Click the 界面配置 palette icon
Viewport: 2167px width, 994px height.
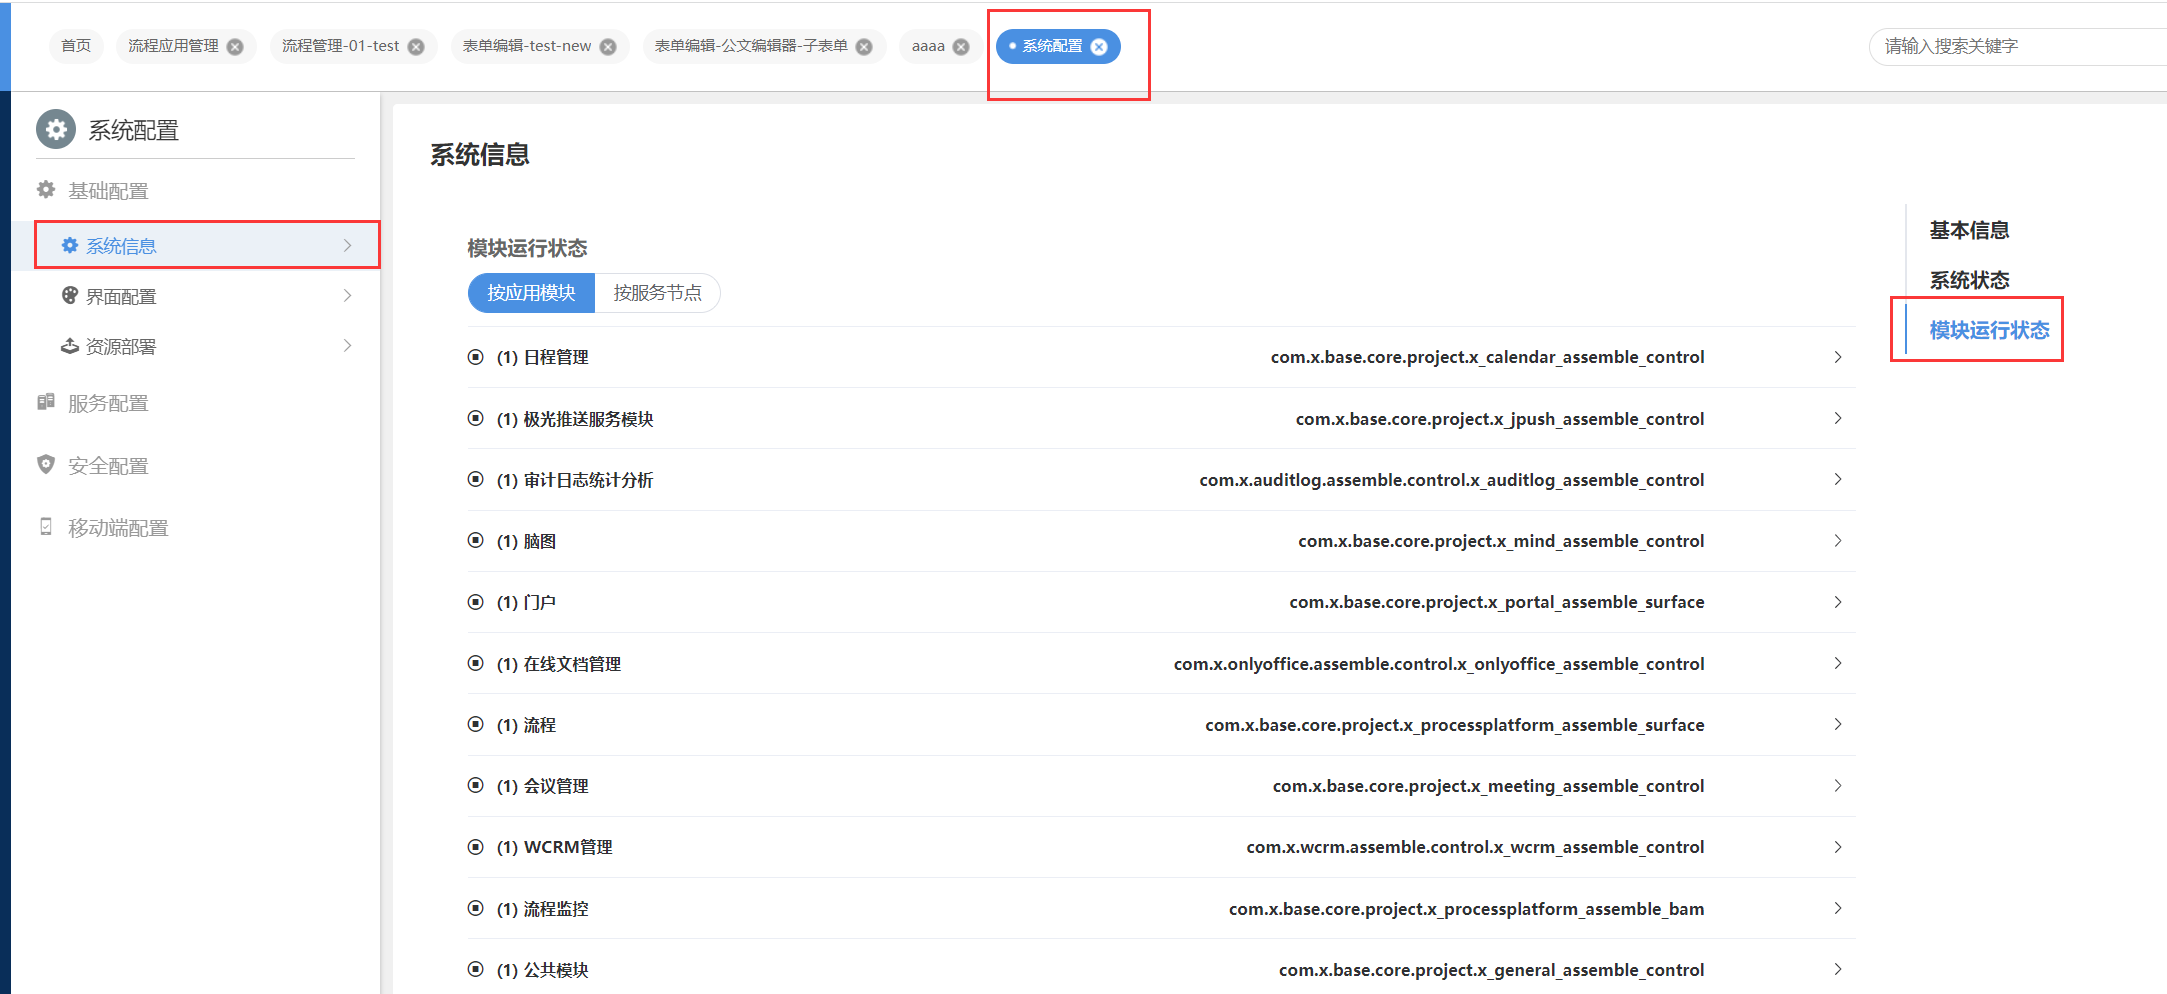70,295
